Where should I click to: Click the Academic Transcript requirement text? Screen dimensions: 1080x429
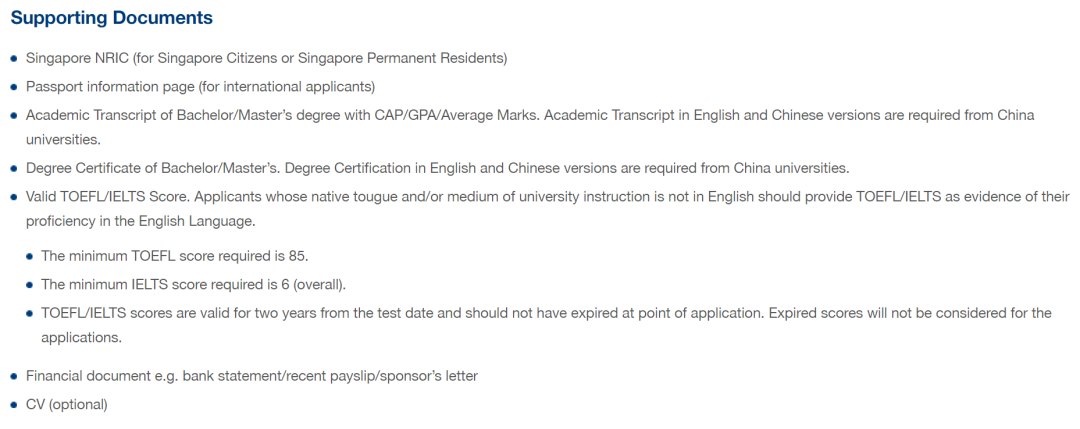[x=530, y=115]
